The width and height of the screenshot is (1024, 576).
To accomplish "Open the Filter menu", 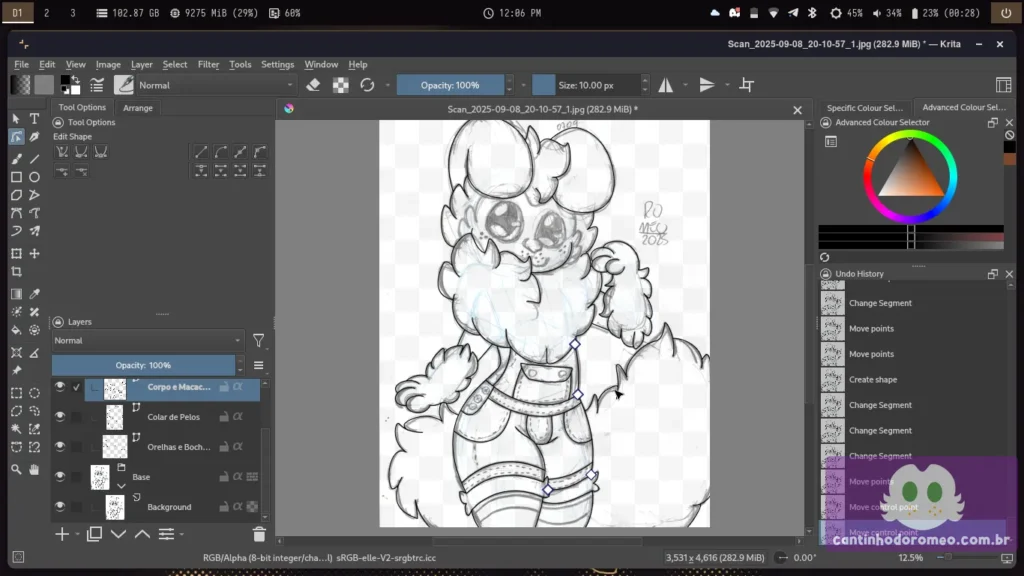I will (x=208, y=65).
